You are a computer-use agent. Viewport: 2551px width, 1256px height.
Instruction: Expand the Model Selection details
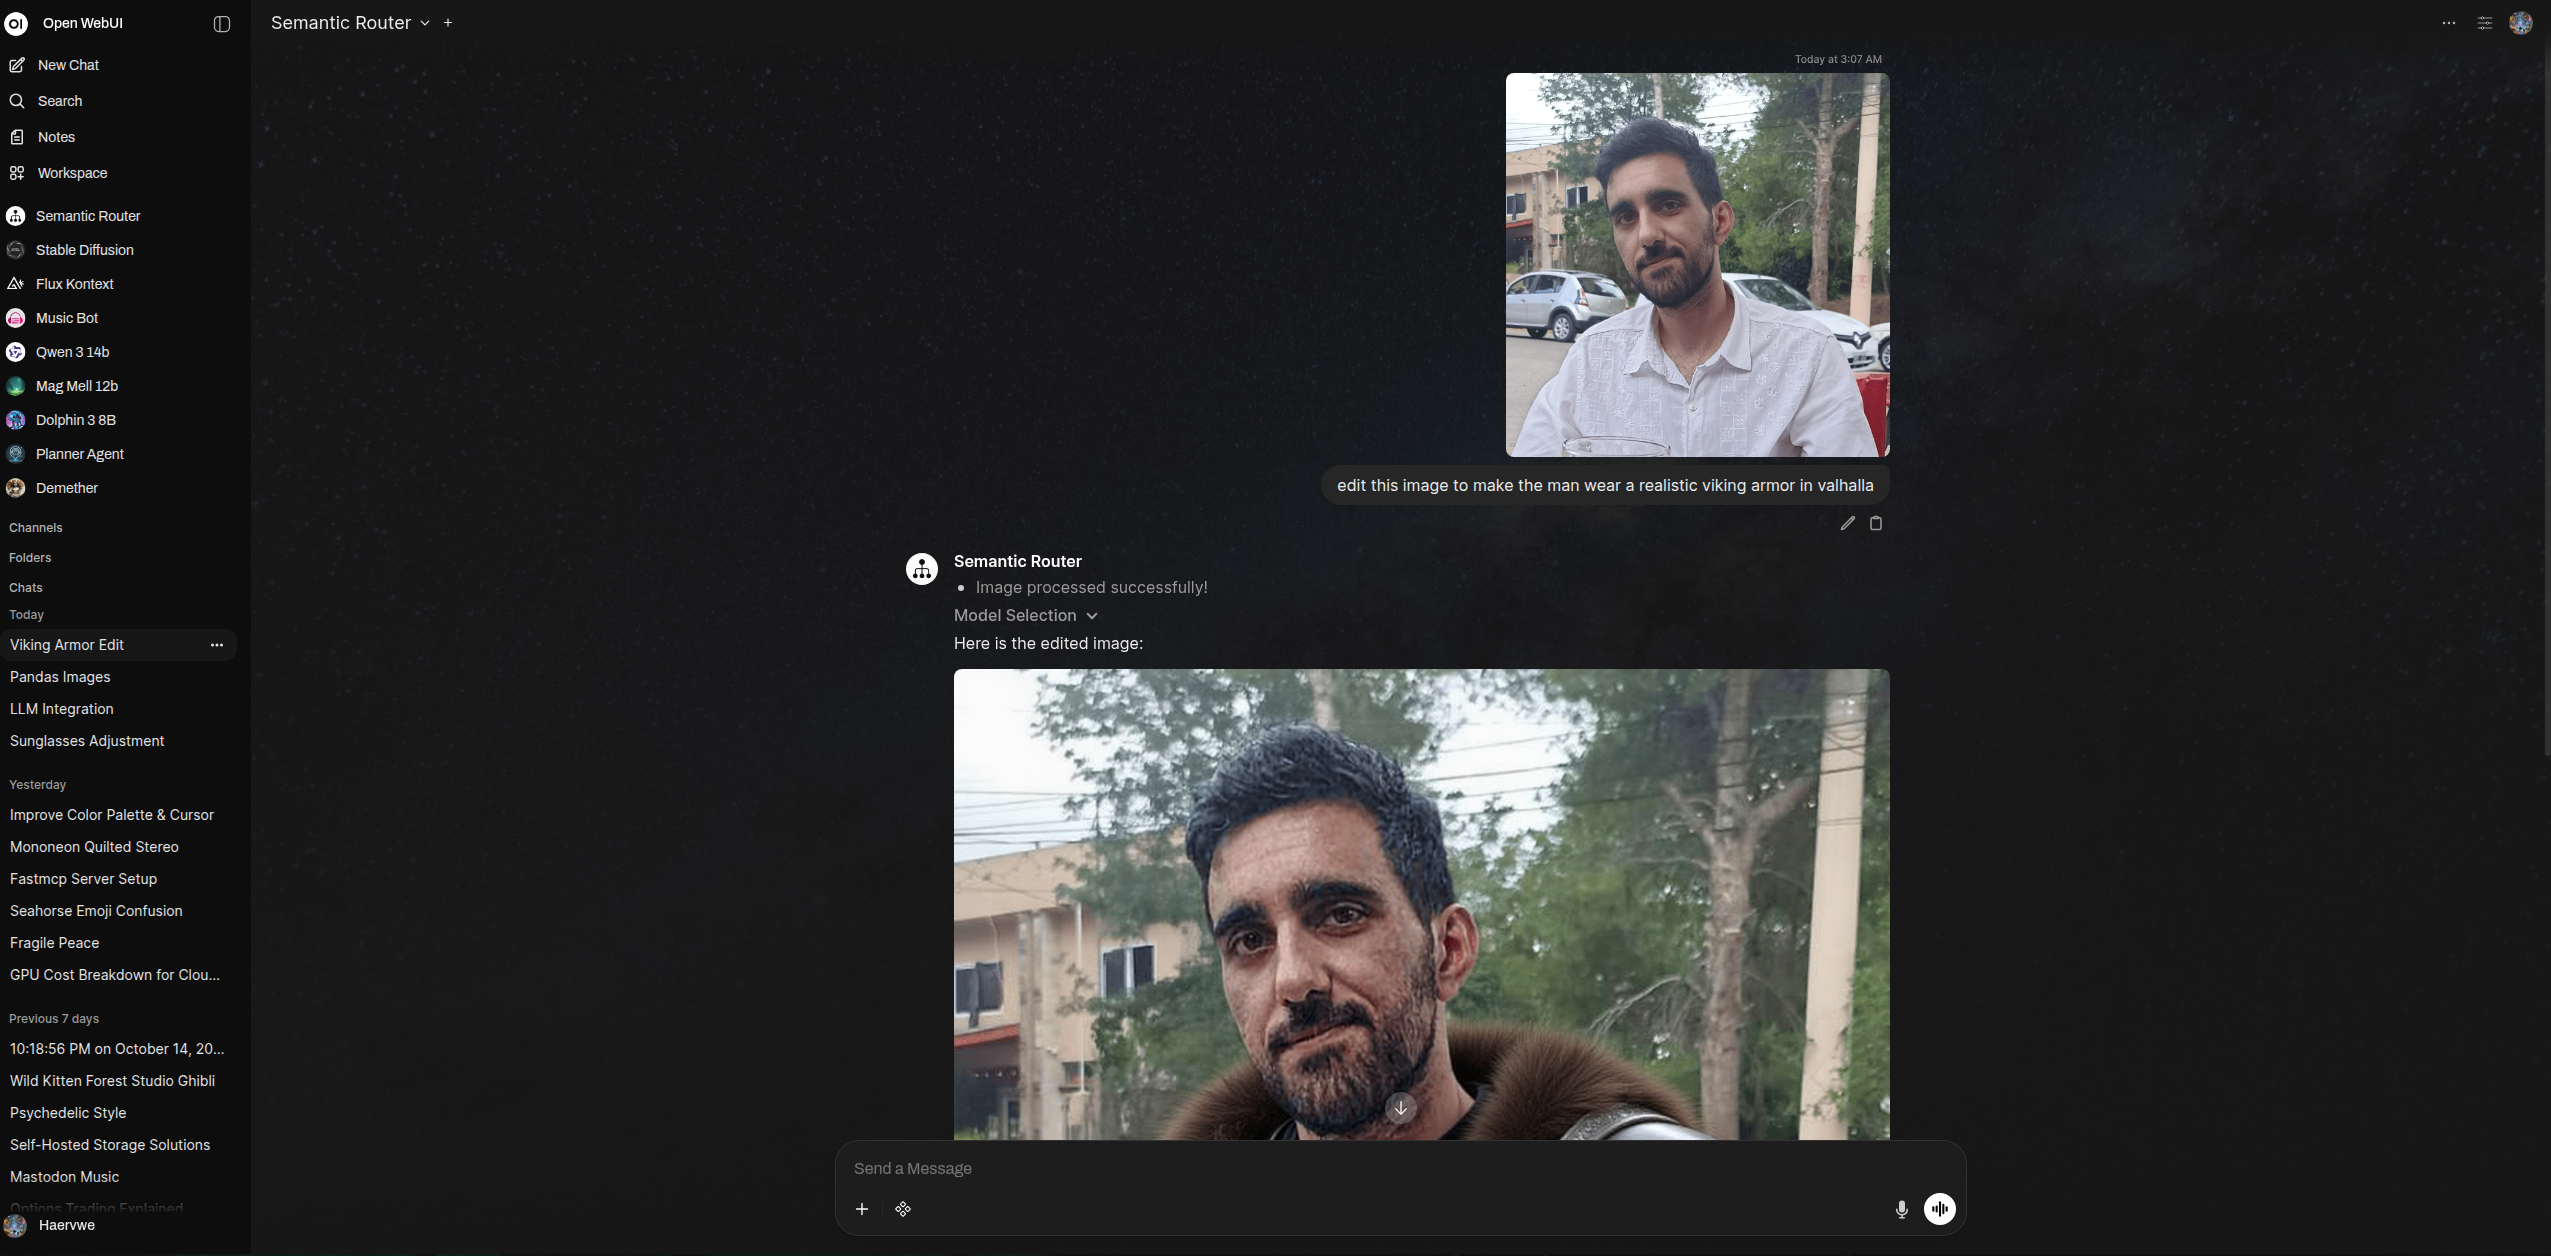click(1025, 615)
